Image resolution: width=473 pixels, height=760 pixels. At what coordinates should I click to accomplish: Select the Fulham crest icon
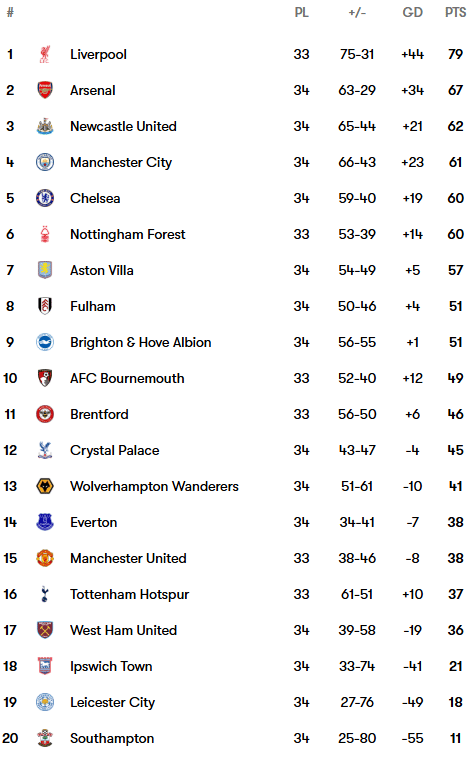(45, 306)
